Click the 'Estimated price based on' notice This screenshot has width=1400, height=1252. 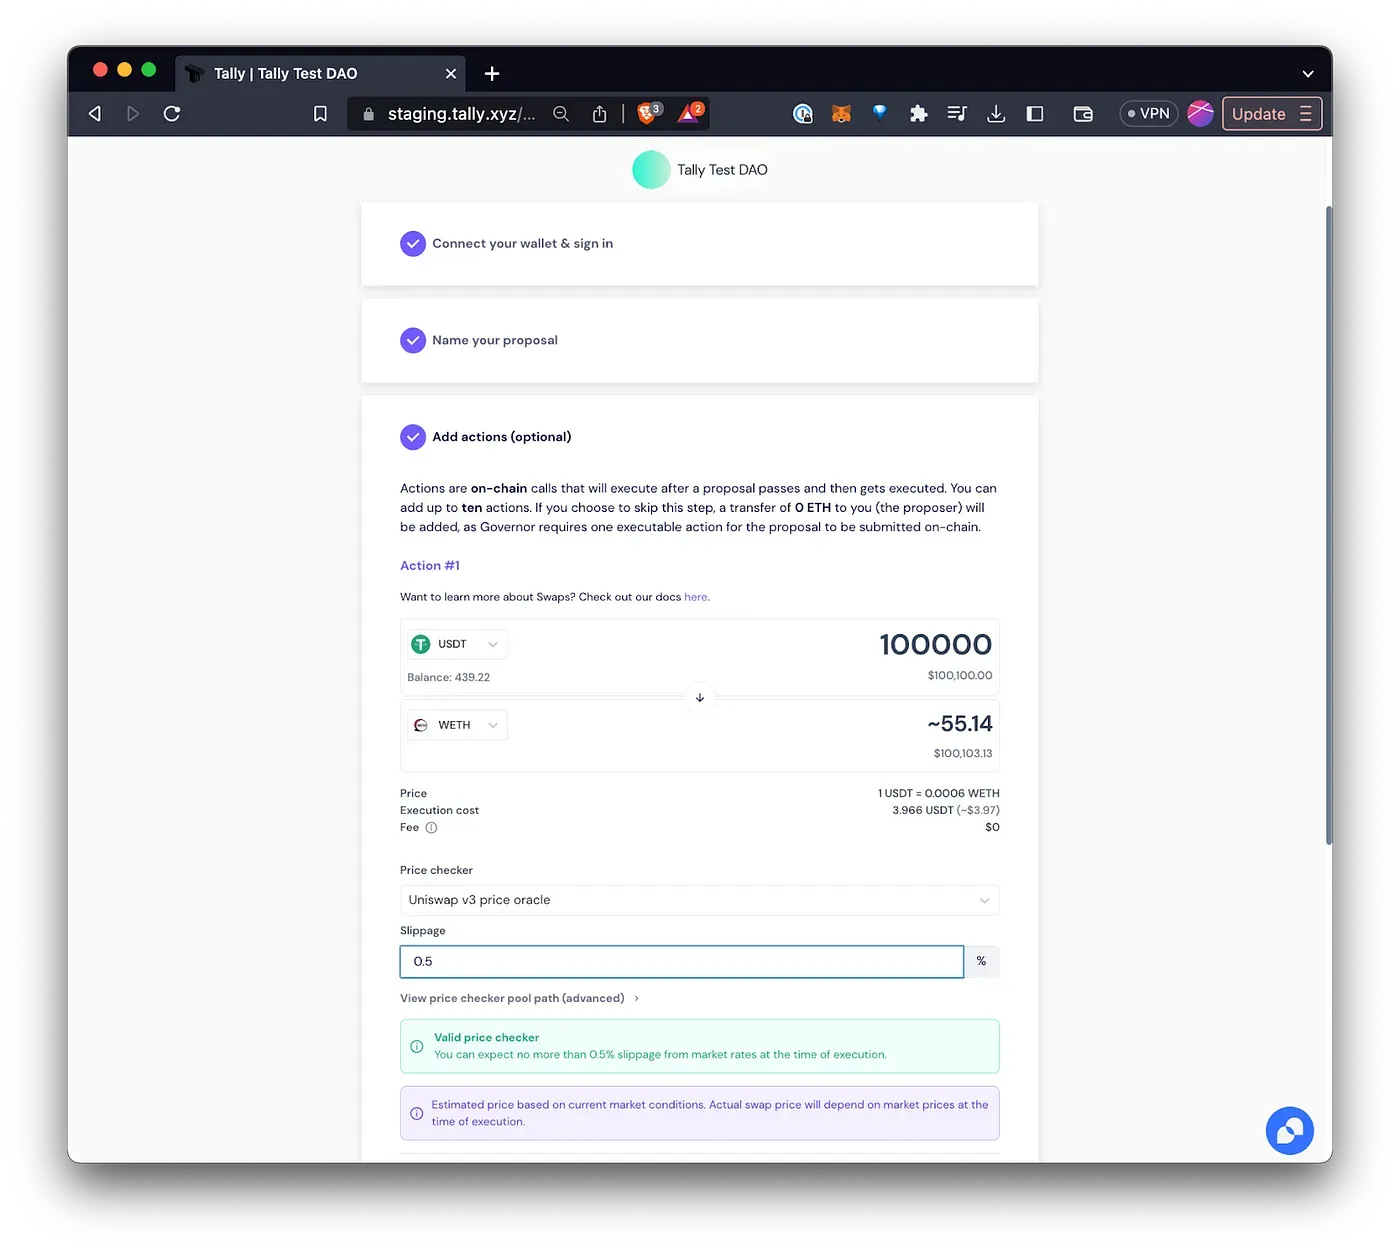click(699, 1113)
